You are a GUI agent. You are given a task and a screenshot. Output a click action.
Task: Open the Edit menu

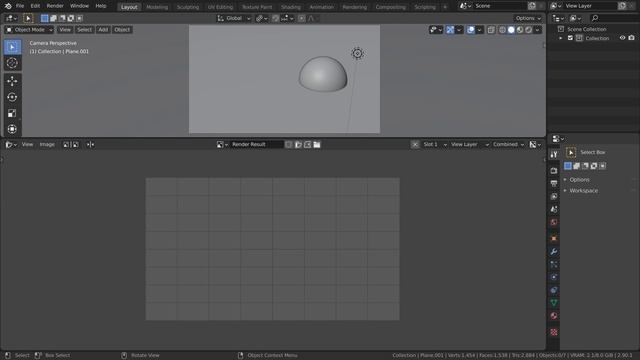35,6
